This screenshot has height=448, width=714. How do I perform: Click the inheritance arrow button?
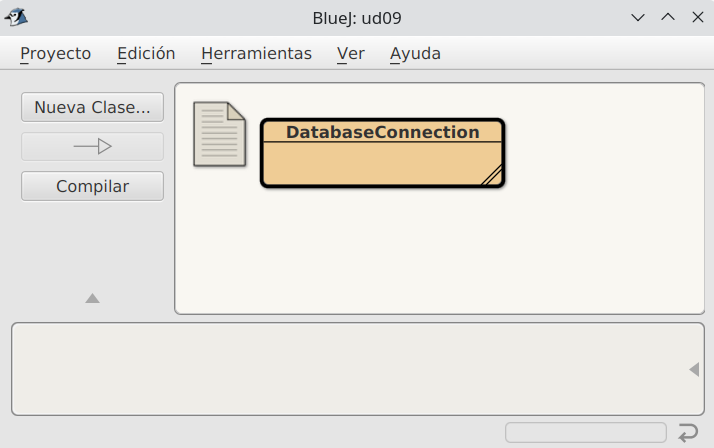pyautogui.click(x=92, y=147)
